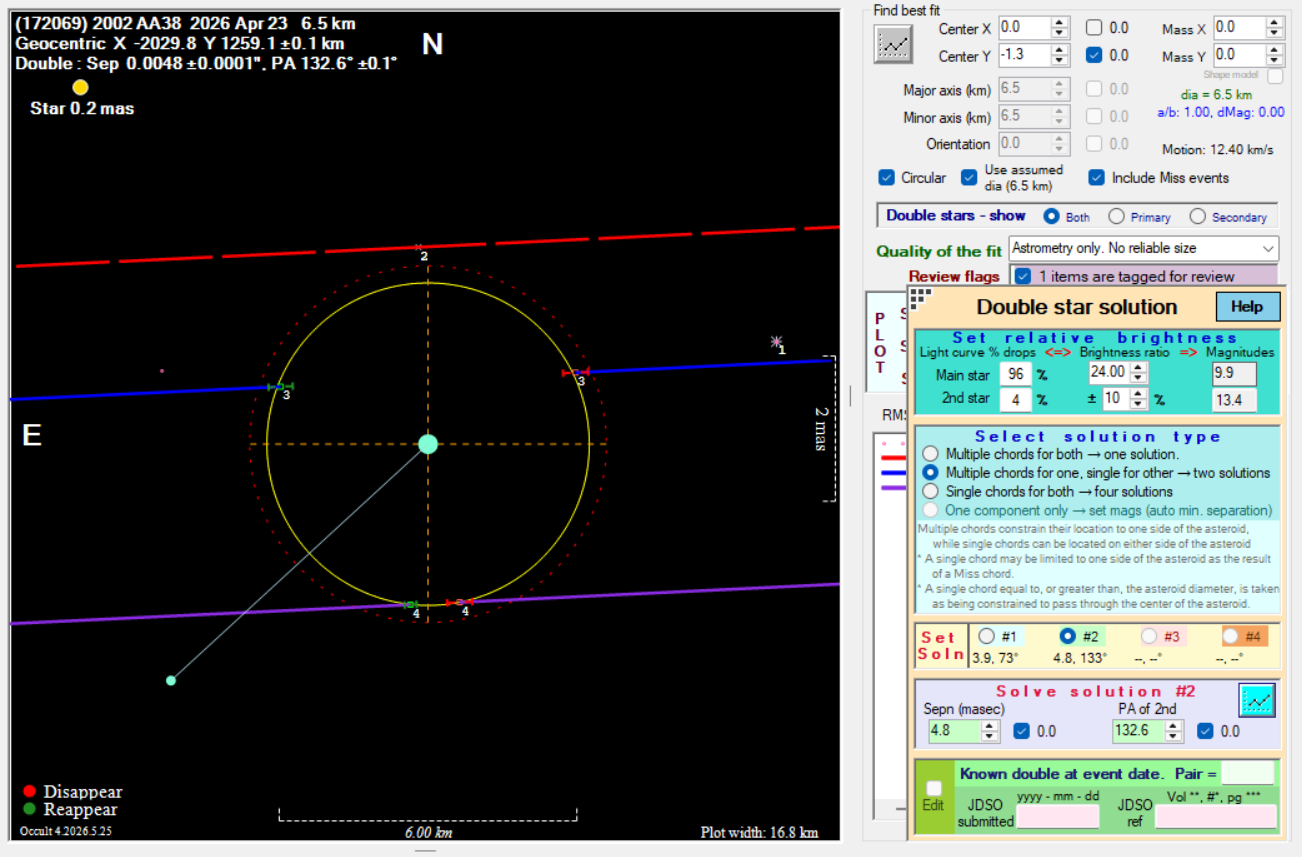Click the Sepn (masec) value field
The image size is (1302, 857).
click(x=954, y=731)
